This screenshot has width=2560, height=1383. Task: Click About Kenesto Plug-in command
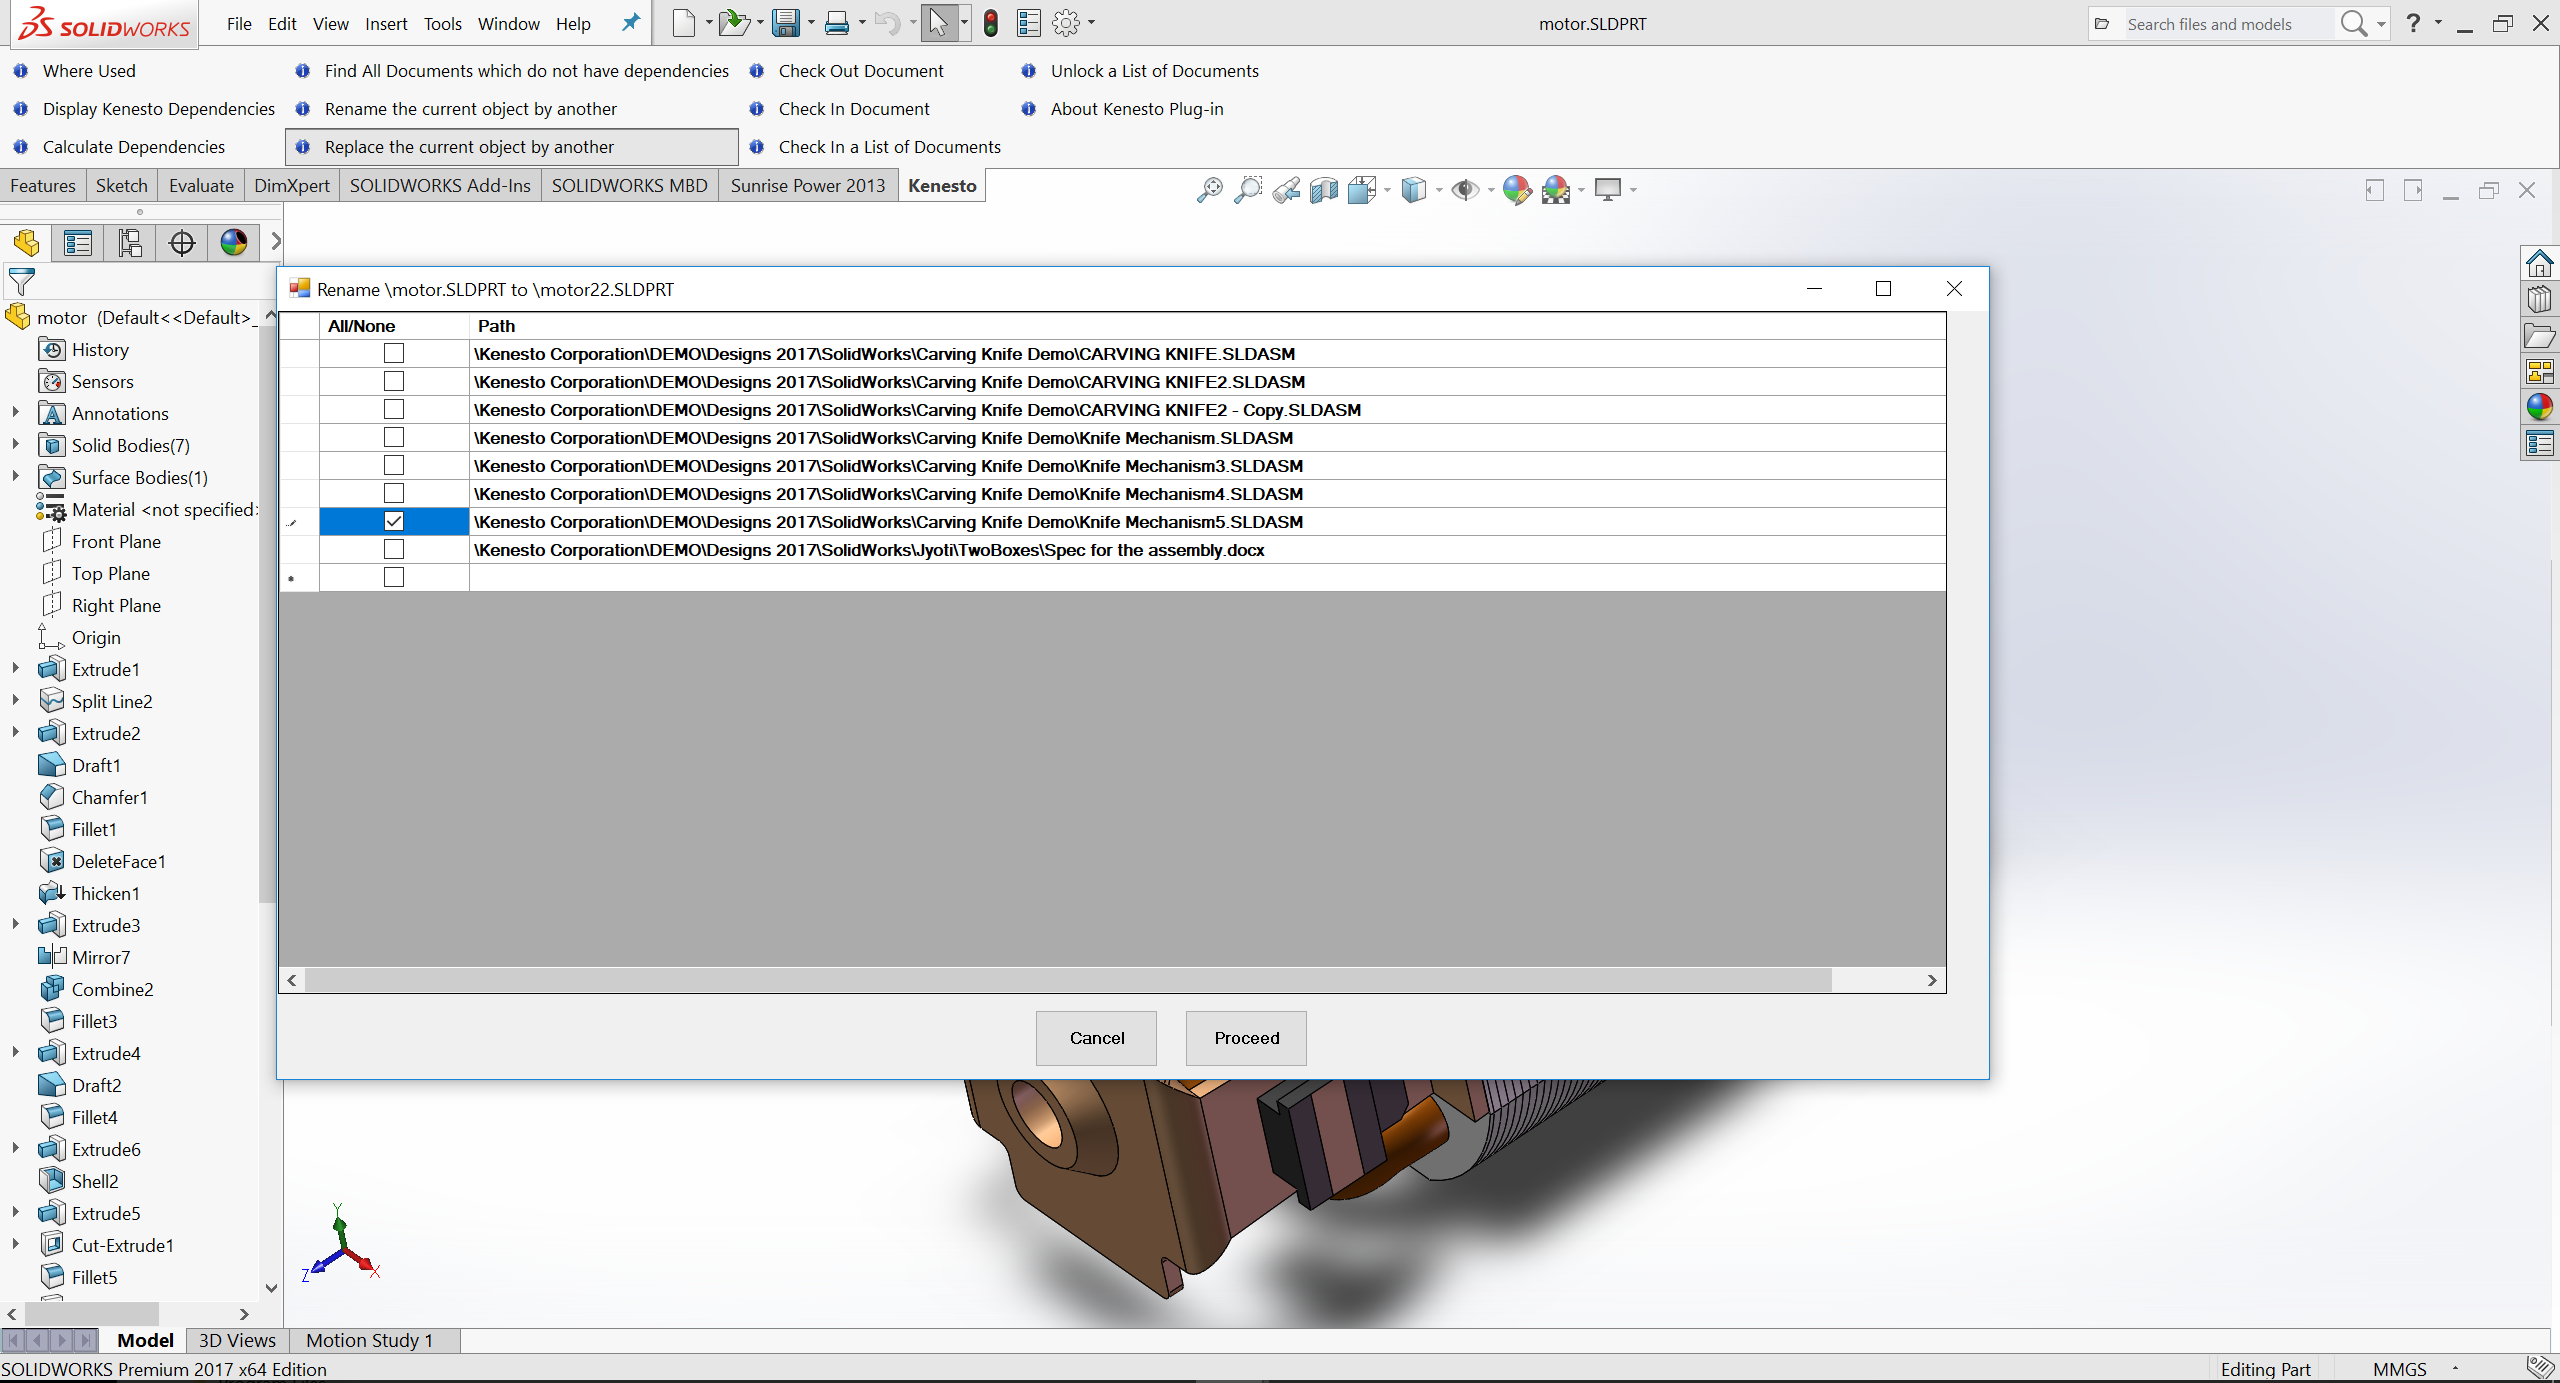[x=1137, y=109]
